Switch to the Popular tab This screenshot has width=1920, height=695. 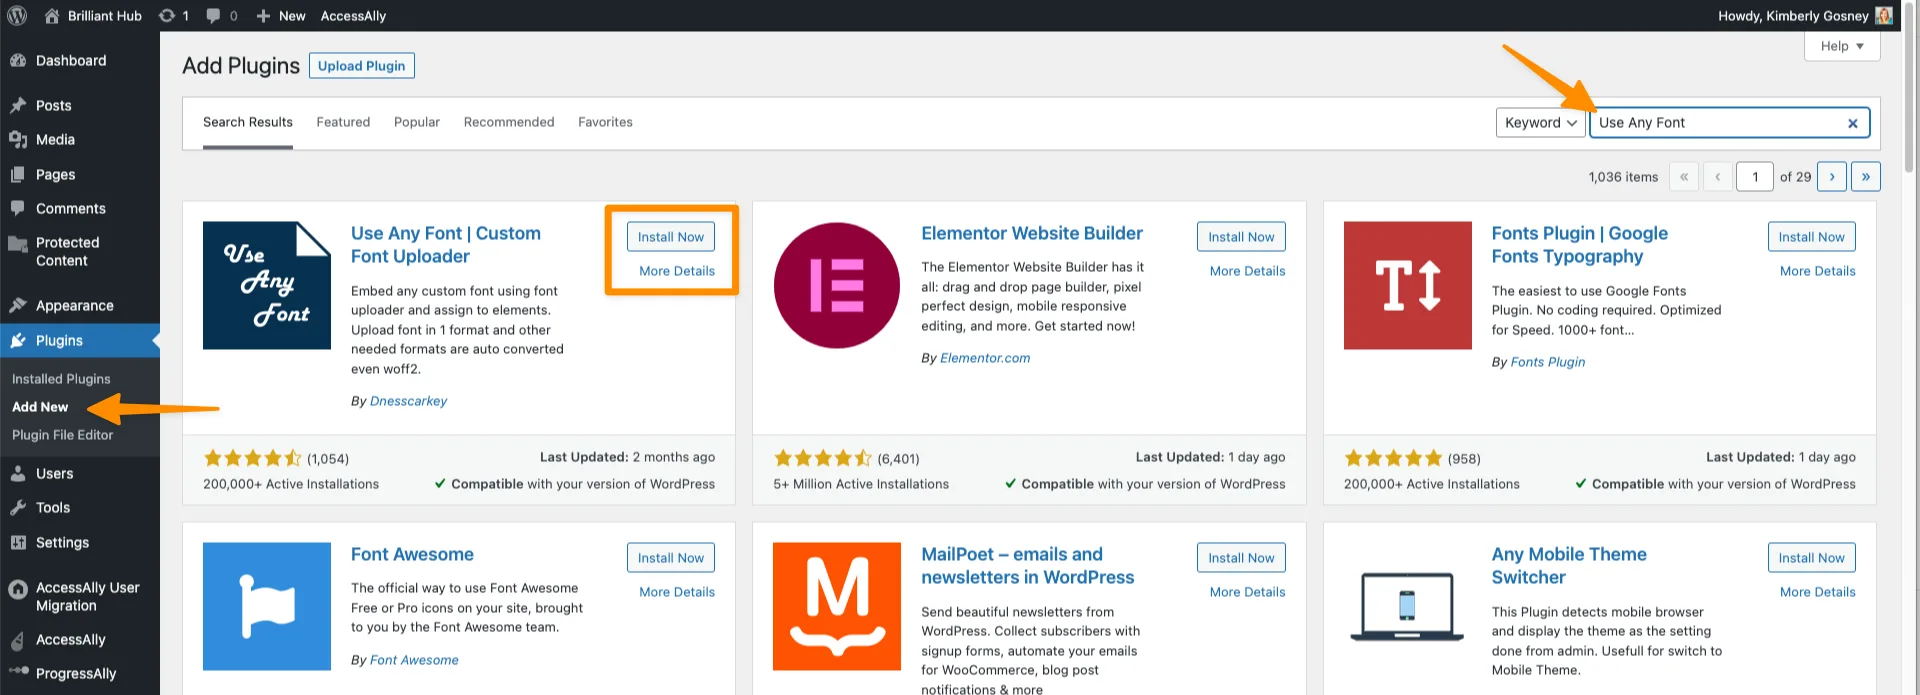(416, 122)
